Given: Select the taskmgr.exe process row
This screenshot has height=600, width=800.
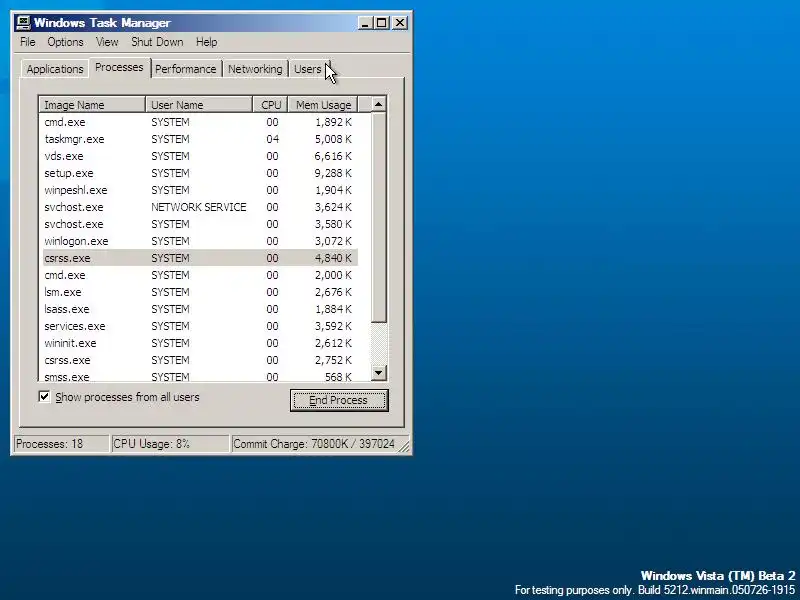Looking at the screenshot, I should coord(201,139).
